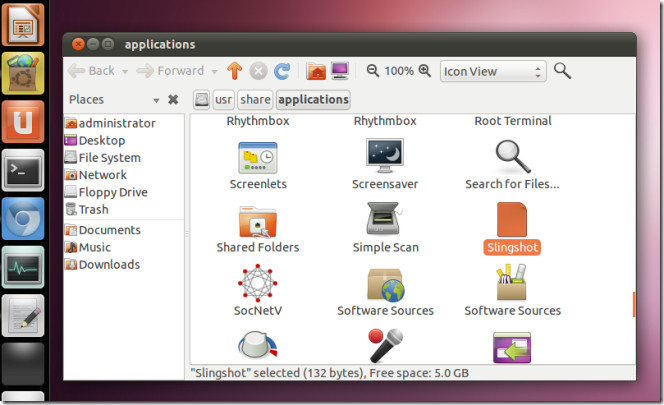Viewport: 664px width, 405px height.
Task: Launch Ubuntu Software Center from dock
Action: 23,74
